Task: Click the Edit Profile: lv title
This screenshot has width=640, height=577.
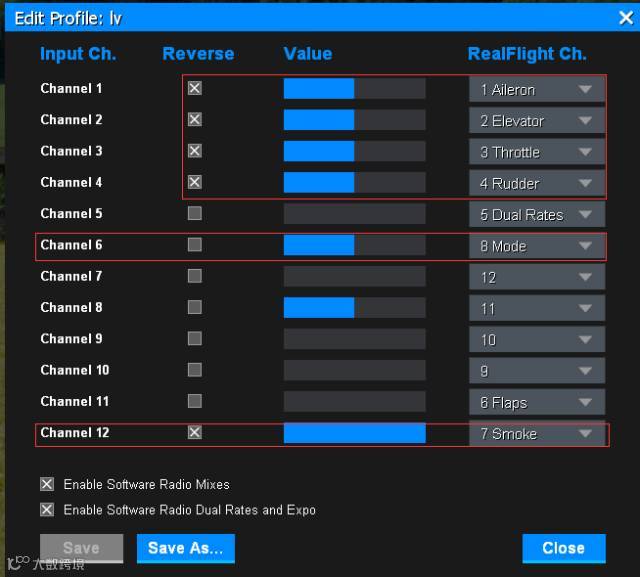Action: click(x=68, y=18)
